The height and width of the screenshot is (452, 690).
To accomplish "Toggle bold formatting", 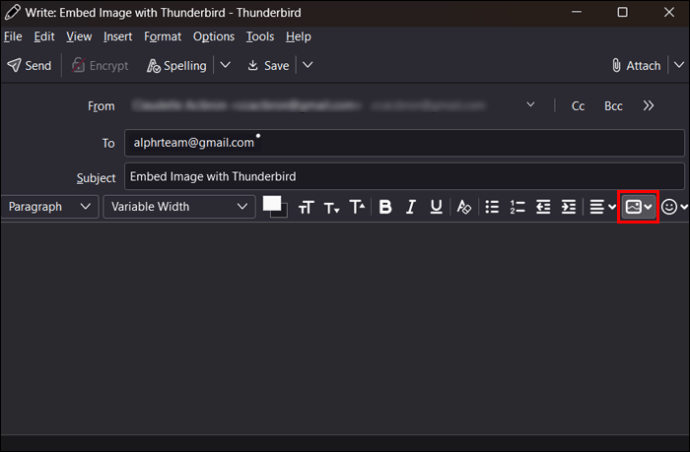I will pos(385,207).
